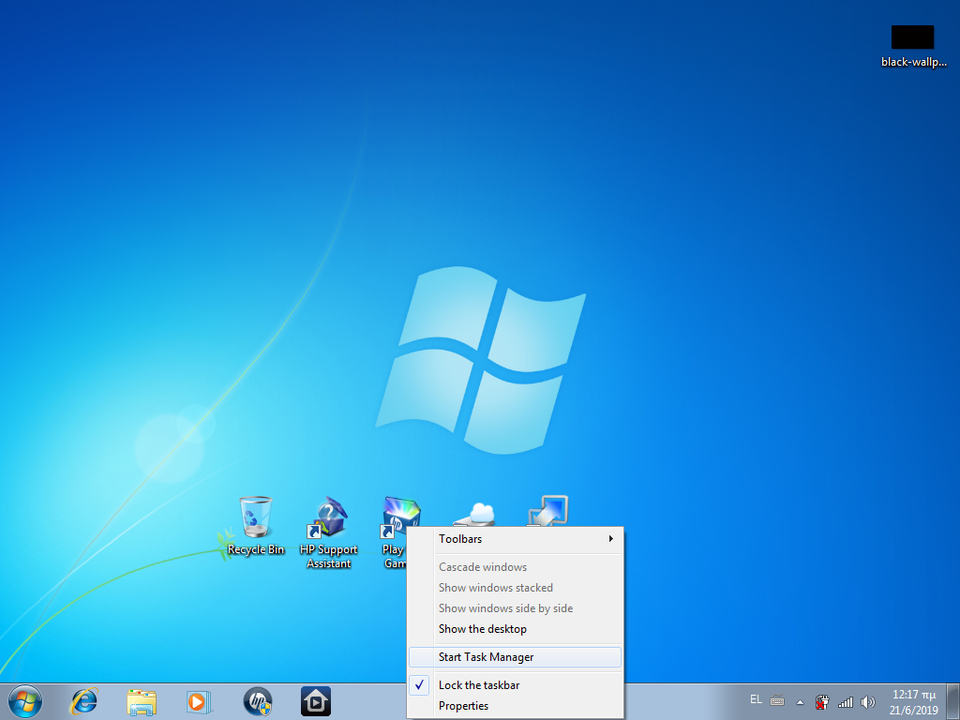Select the cloud drive desktop icon
Image resolution: width=960 pixels, height=720 pixels.
click(474, 514)
